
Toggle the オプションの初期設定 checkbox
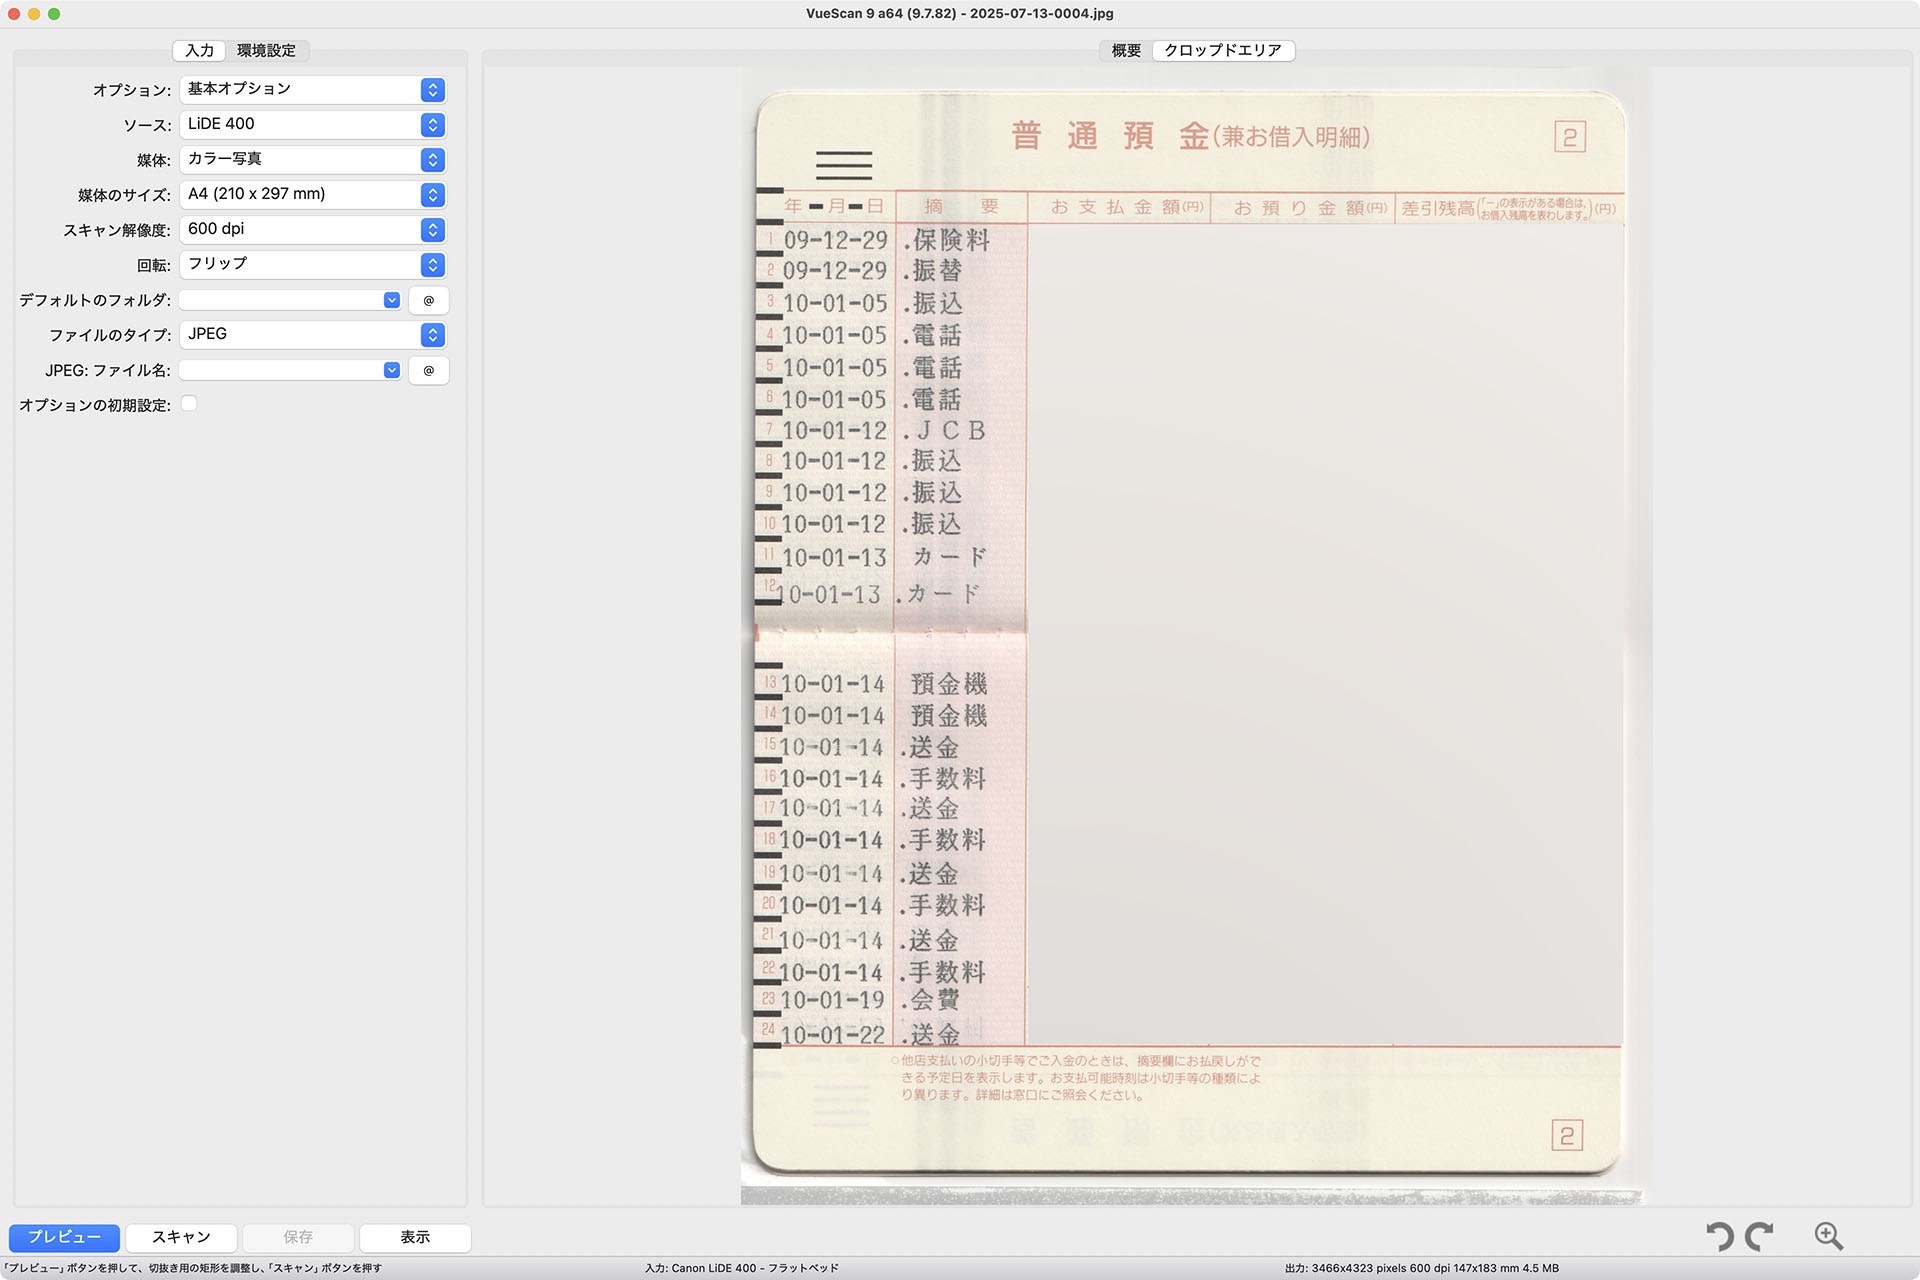tap(189, 404)
